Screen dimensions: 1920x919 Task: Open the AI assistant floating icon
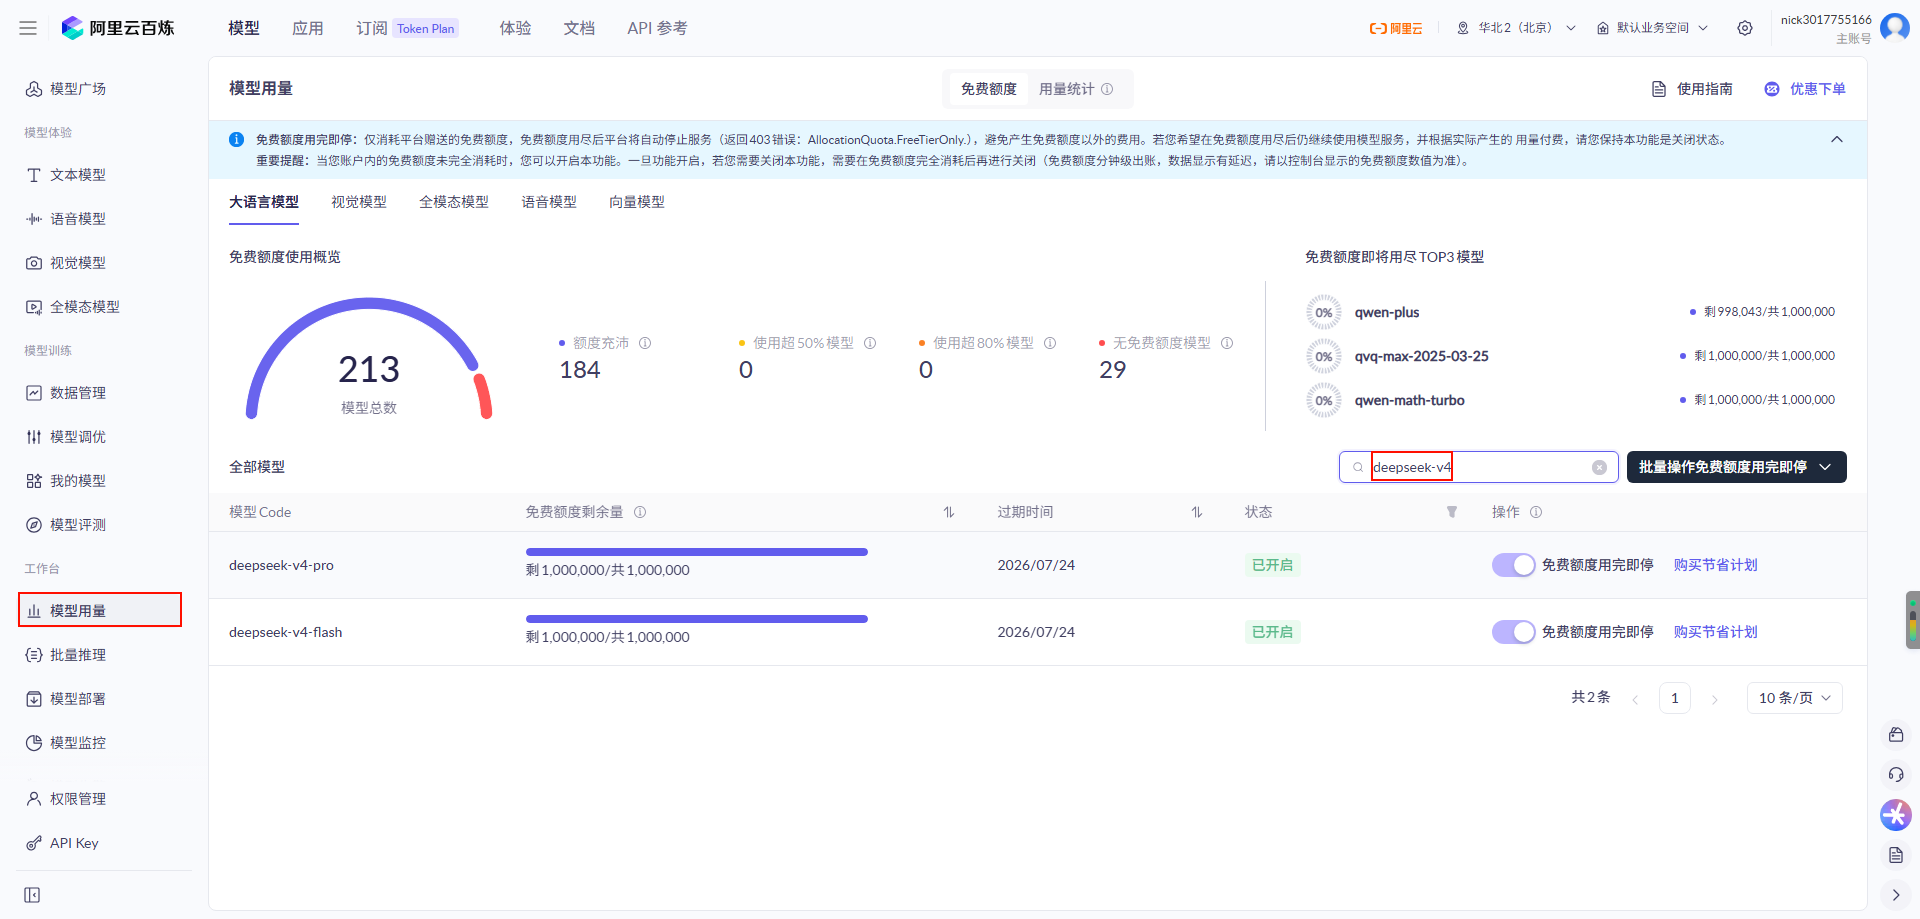(x=1896, y=815)
